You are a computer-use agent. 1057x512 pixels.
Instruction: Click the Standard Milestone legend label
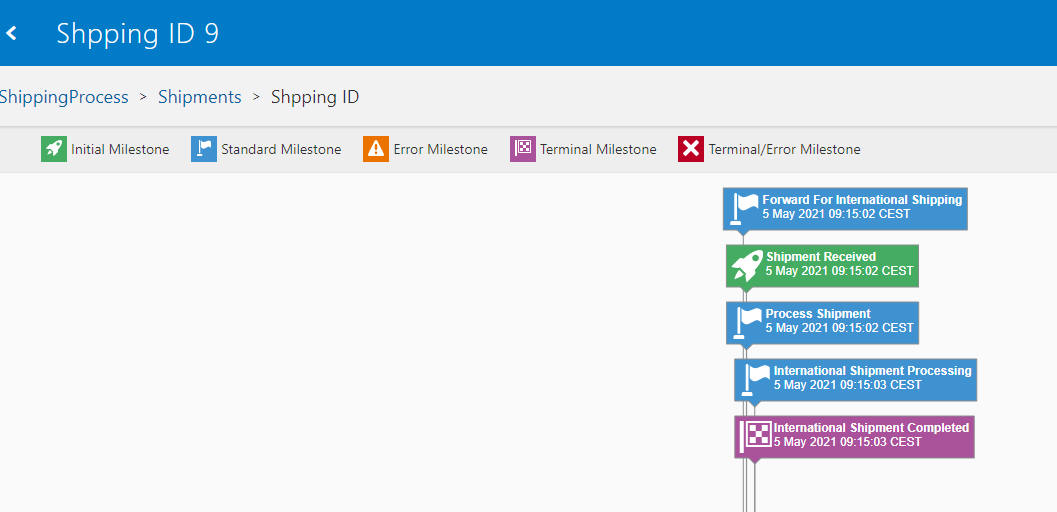[x=281, y=150]
